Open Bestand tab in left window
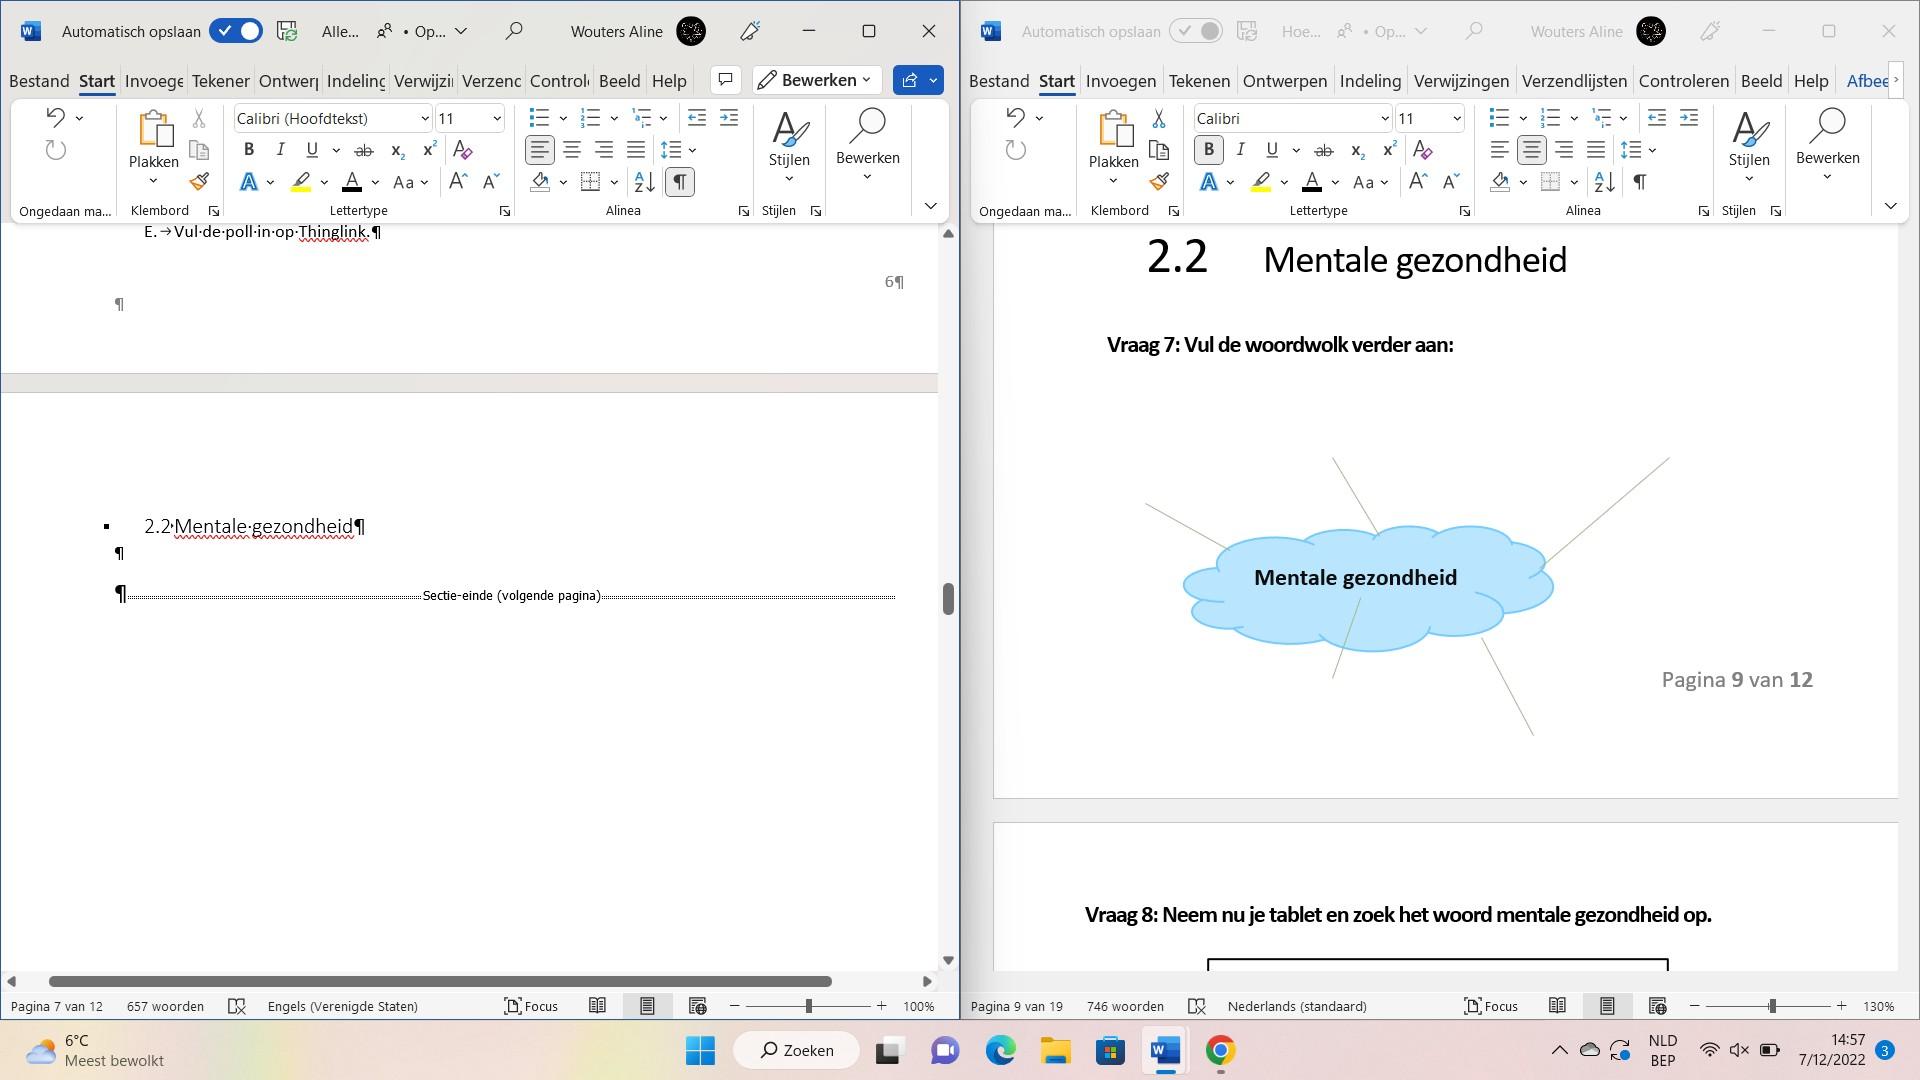This screenshot has height=1080, width=1920. (x=39, y=81)
